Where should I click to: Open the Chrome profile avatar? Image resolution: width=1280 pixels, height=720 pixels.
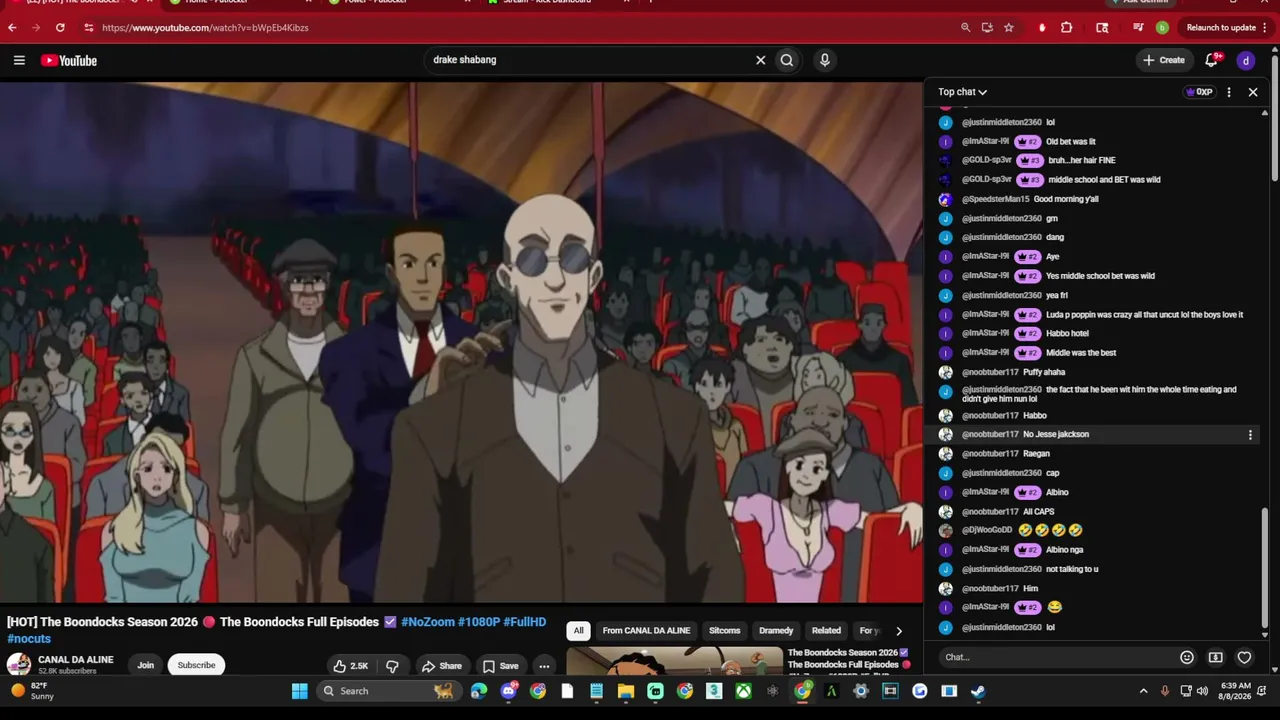click(1162, 28)
